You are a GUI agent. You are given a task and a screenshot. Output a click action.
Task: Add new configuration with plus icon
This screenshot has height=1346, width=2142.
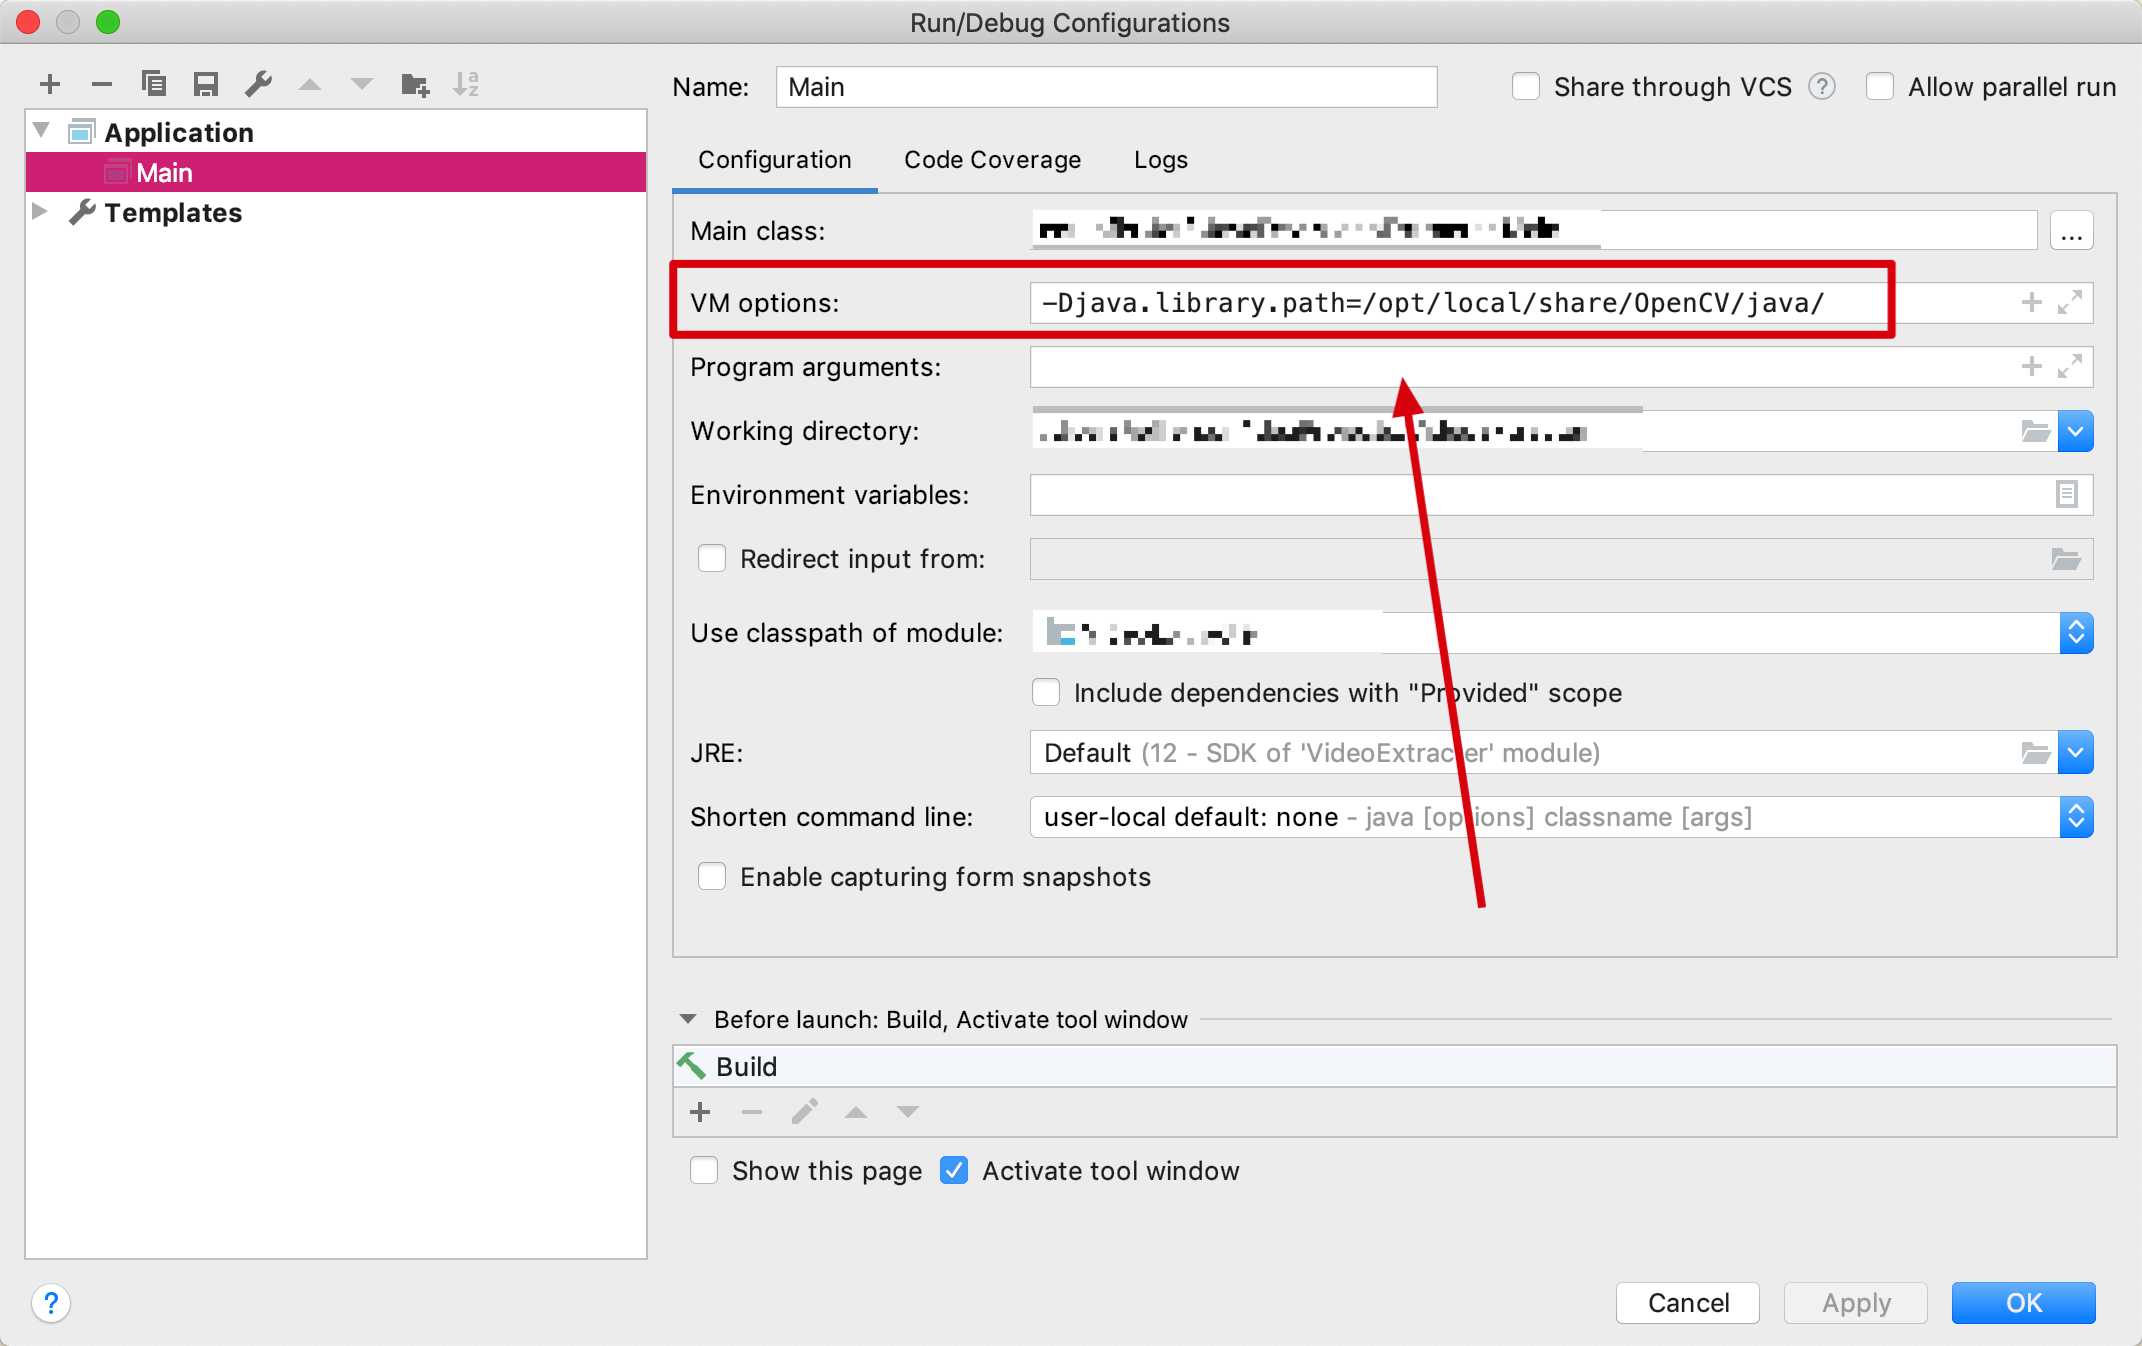click(x=50, y=84)
